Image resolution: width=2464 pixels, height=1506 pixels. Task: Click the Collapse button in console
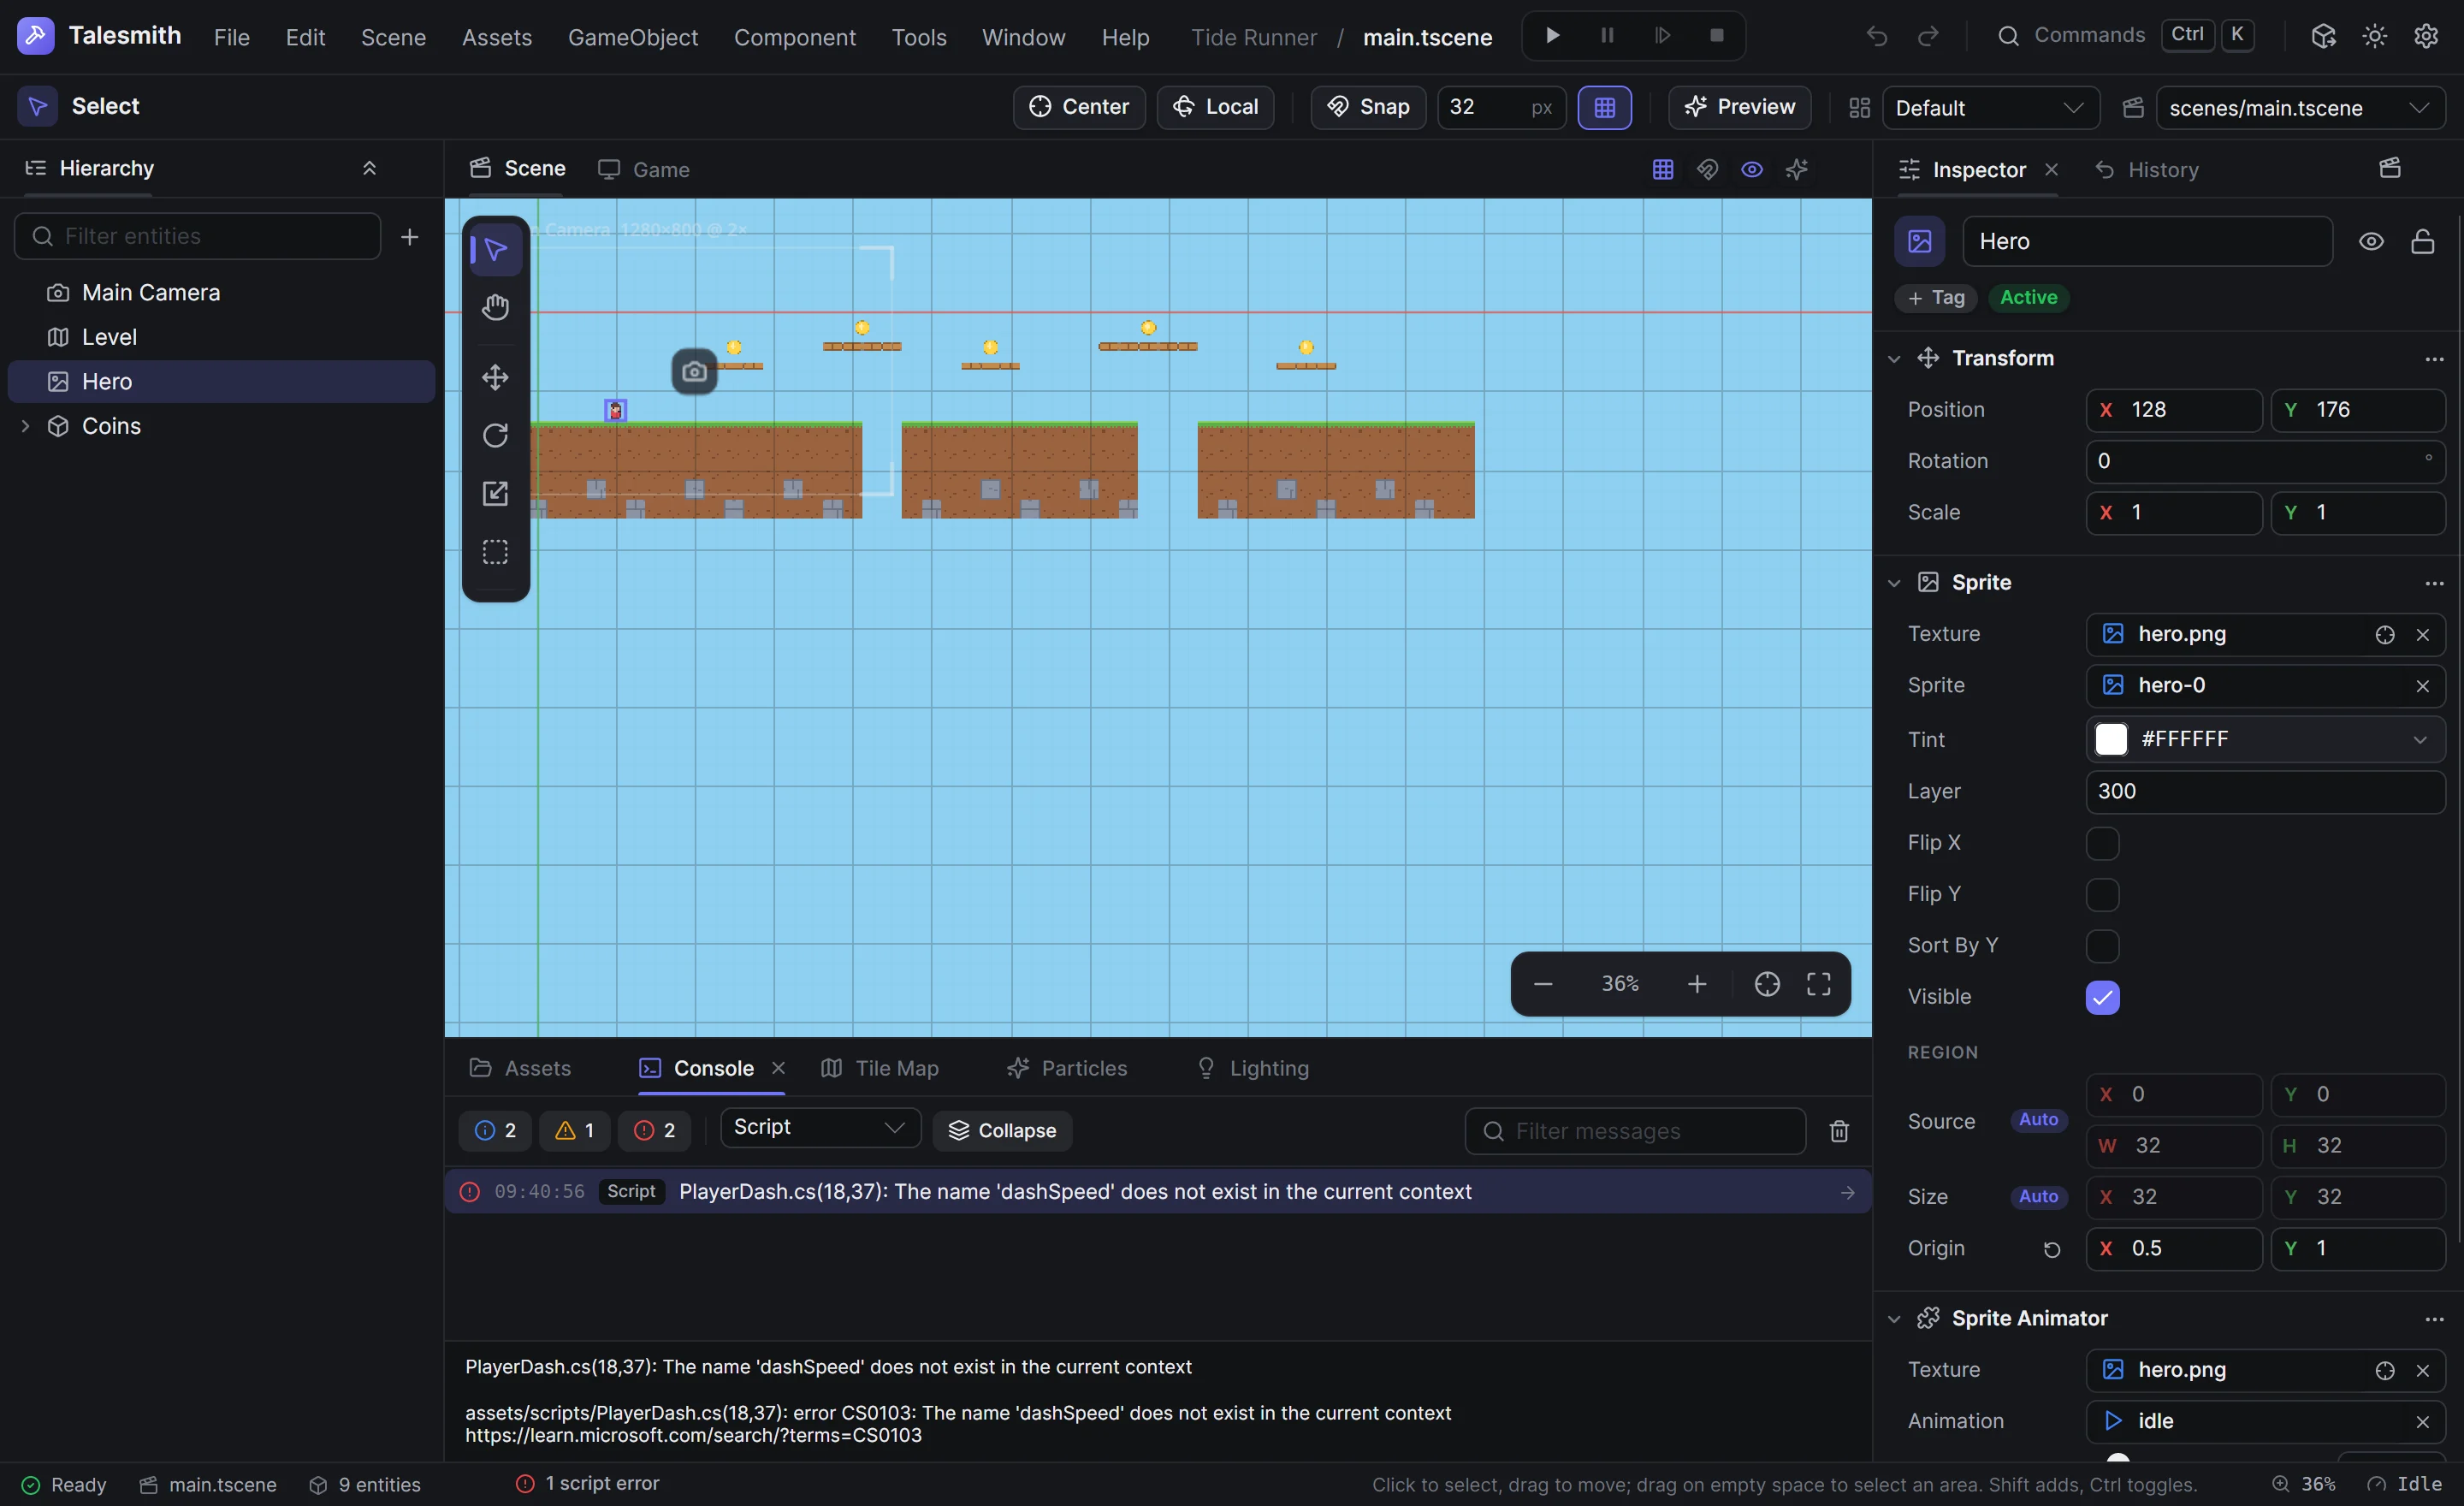[1001, 1131]
